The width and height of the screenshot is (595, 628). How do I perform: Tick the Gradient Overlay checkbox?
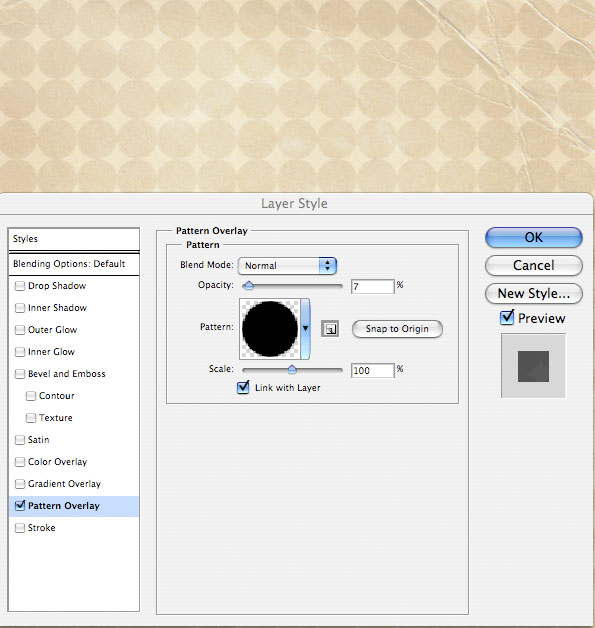pos(20,484)
